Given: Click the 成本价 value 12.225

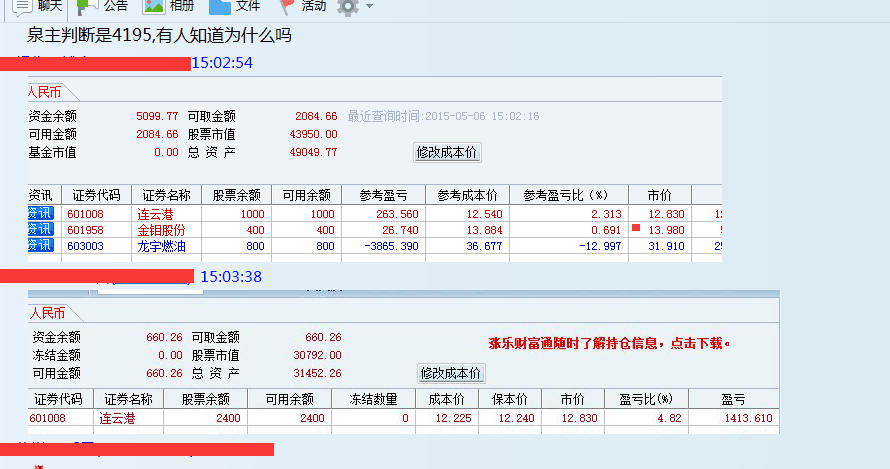Looking at the screenshot, I should [x=454, y=418].
